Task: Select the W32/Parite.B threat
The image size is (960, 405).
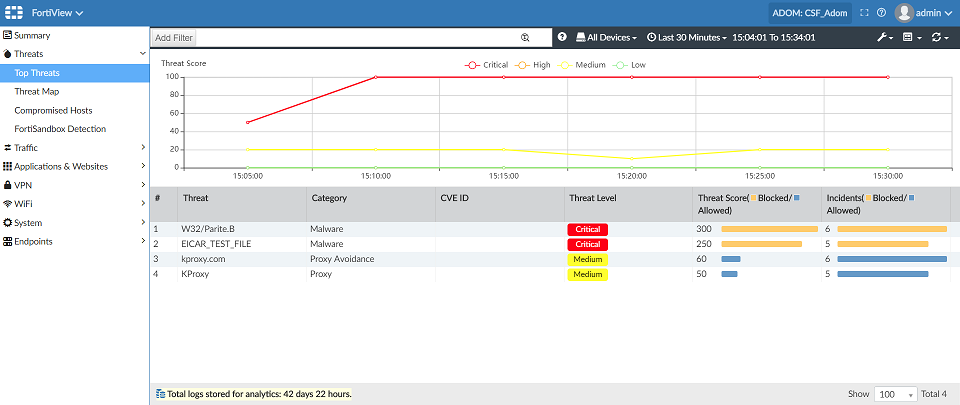Action: point(208,229)
